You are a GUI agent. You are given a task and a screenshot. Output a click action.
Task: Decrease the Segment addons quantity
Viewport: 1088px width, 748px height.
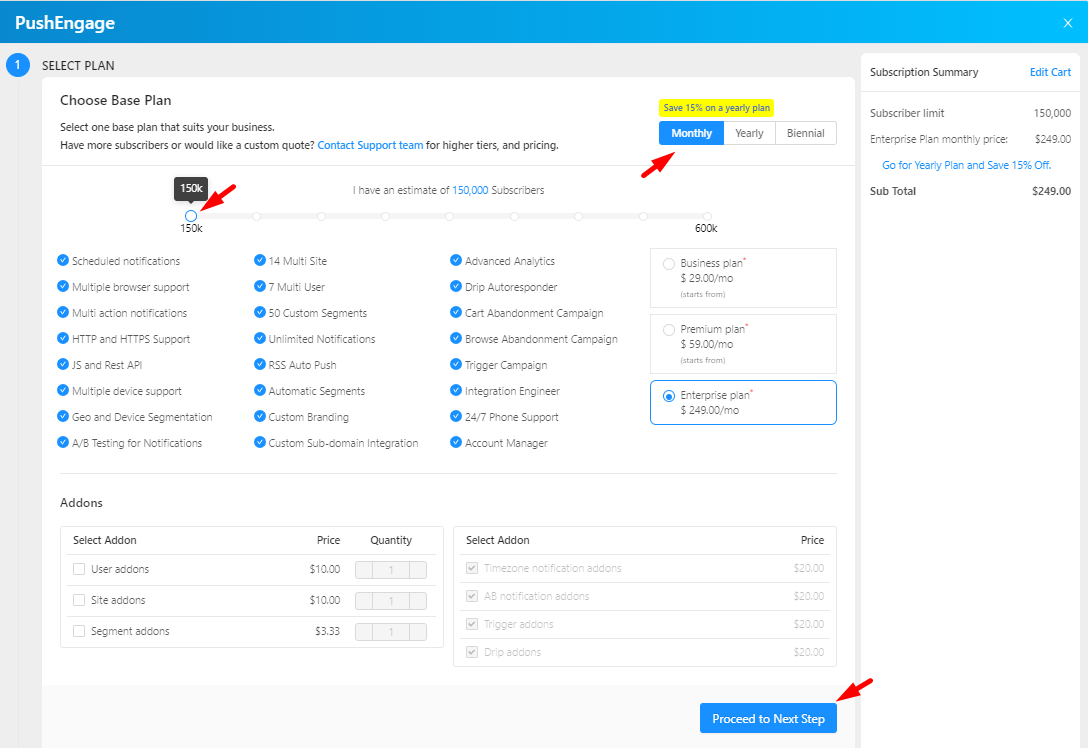tap(364, 632)
